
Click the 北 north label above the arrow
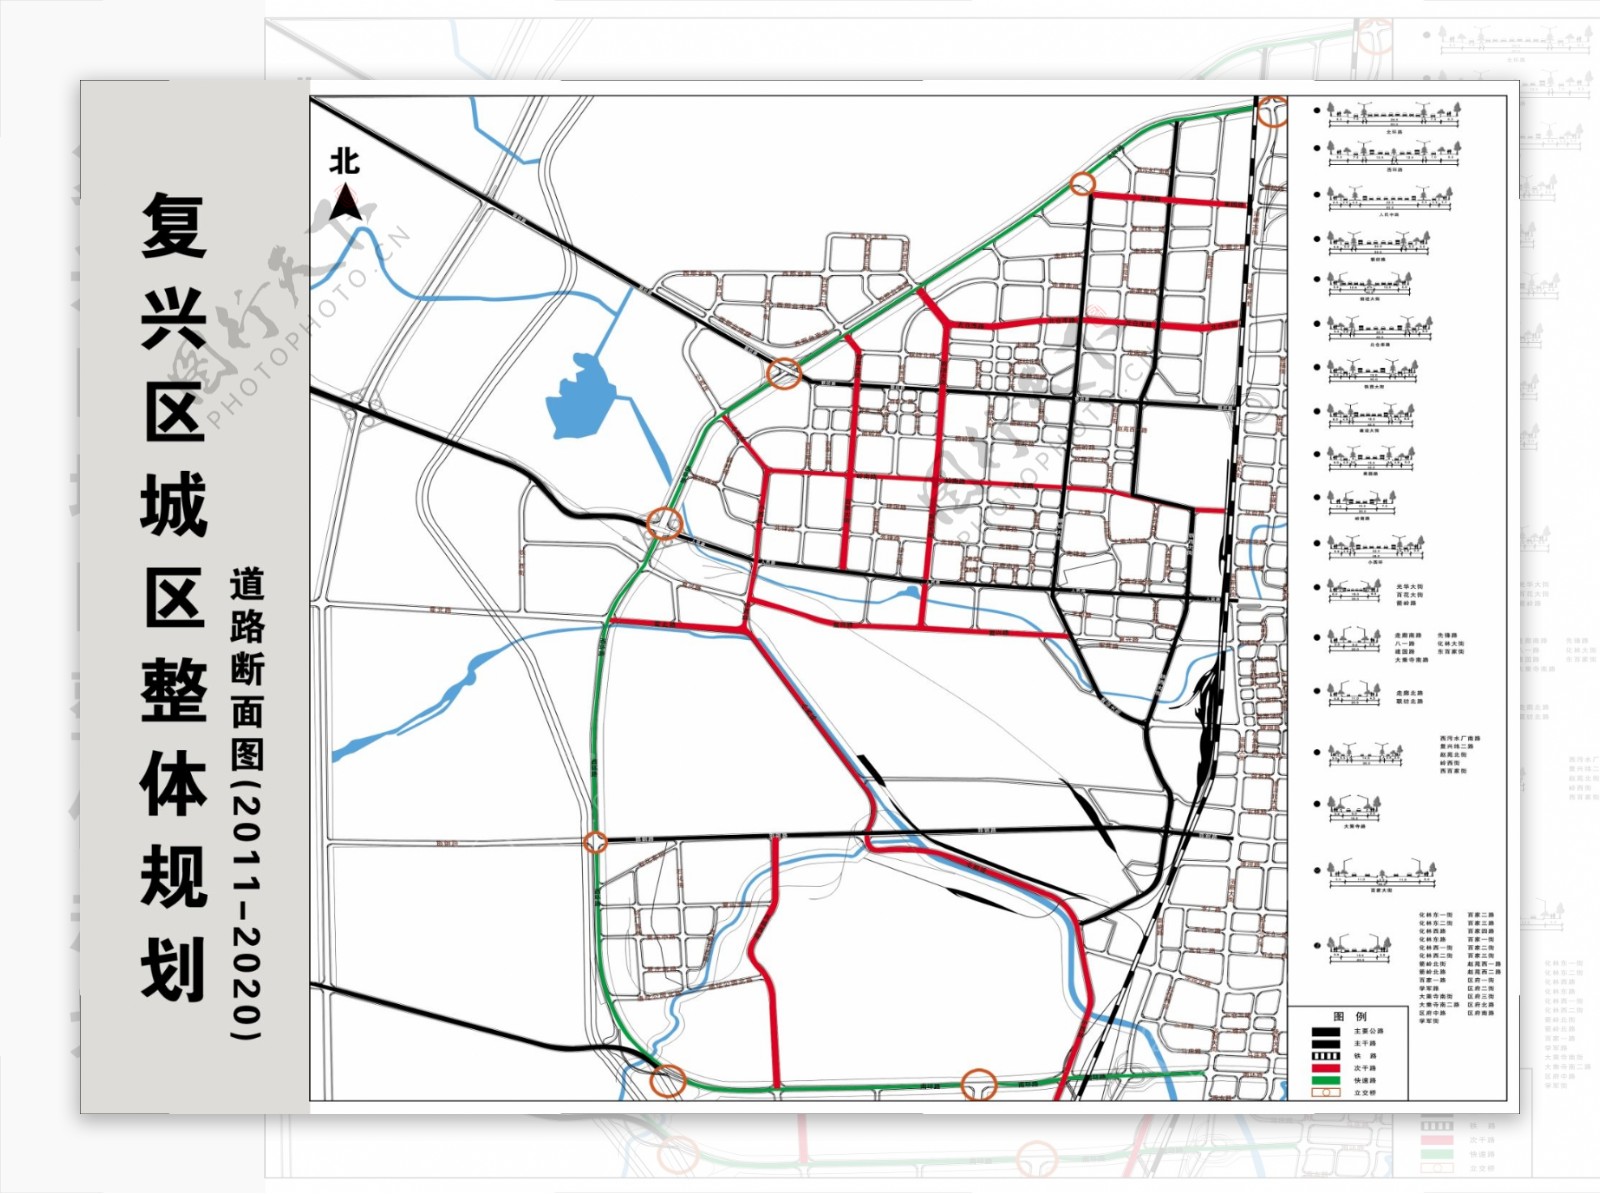(345, 161)
